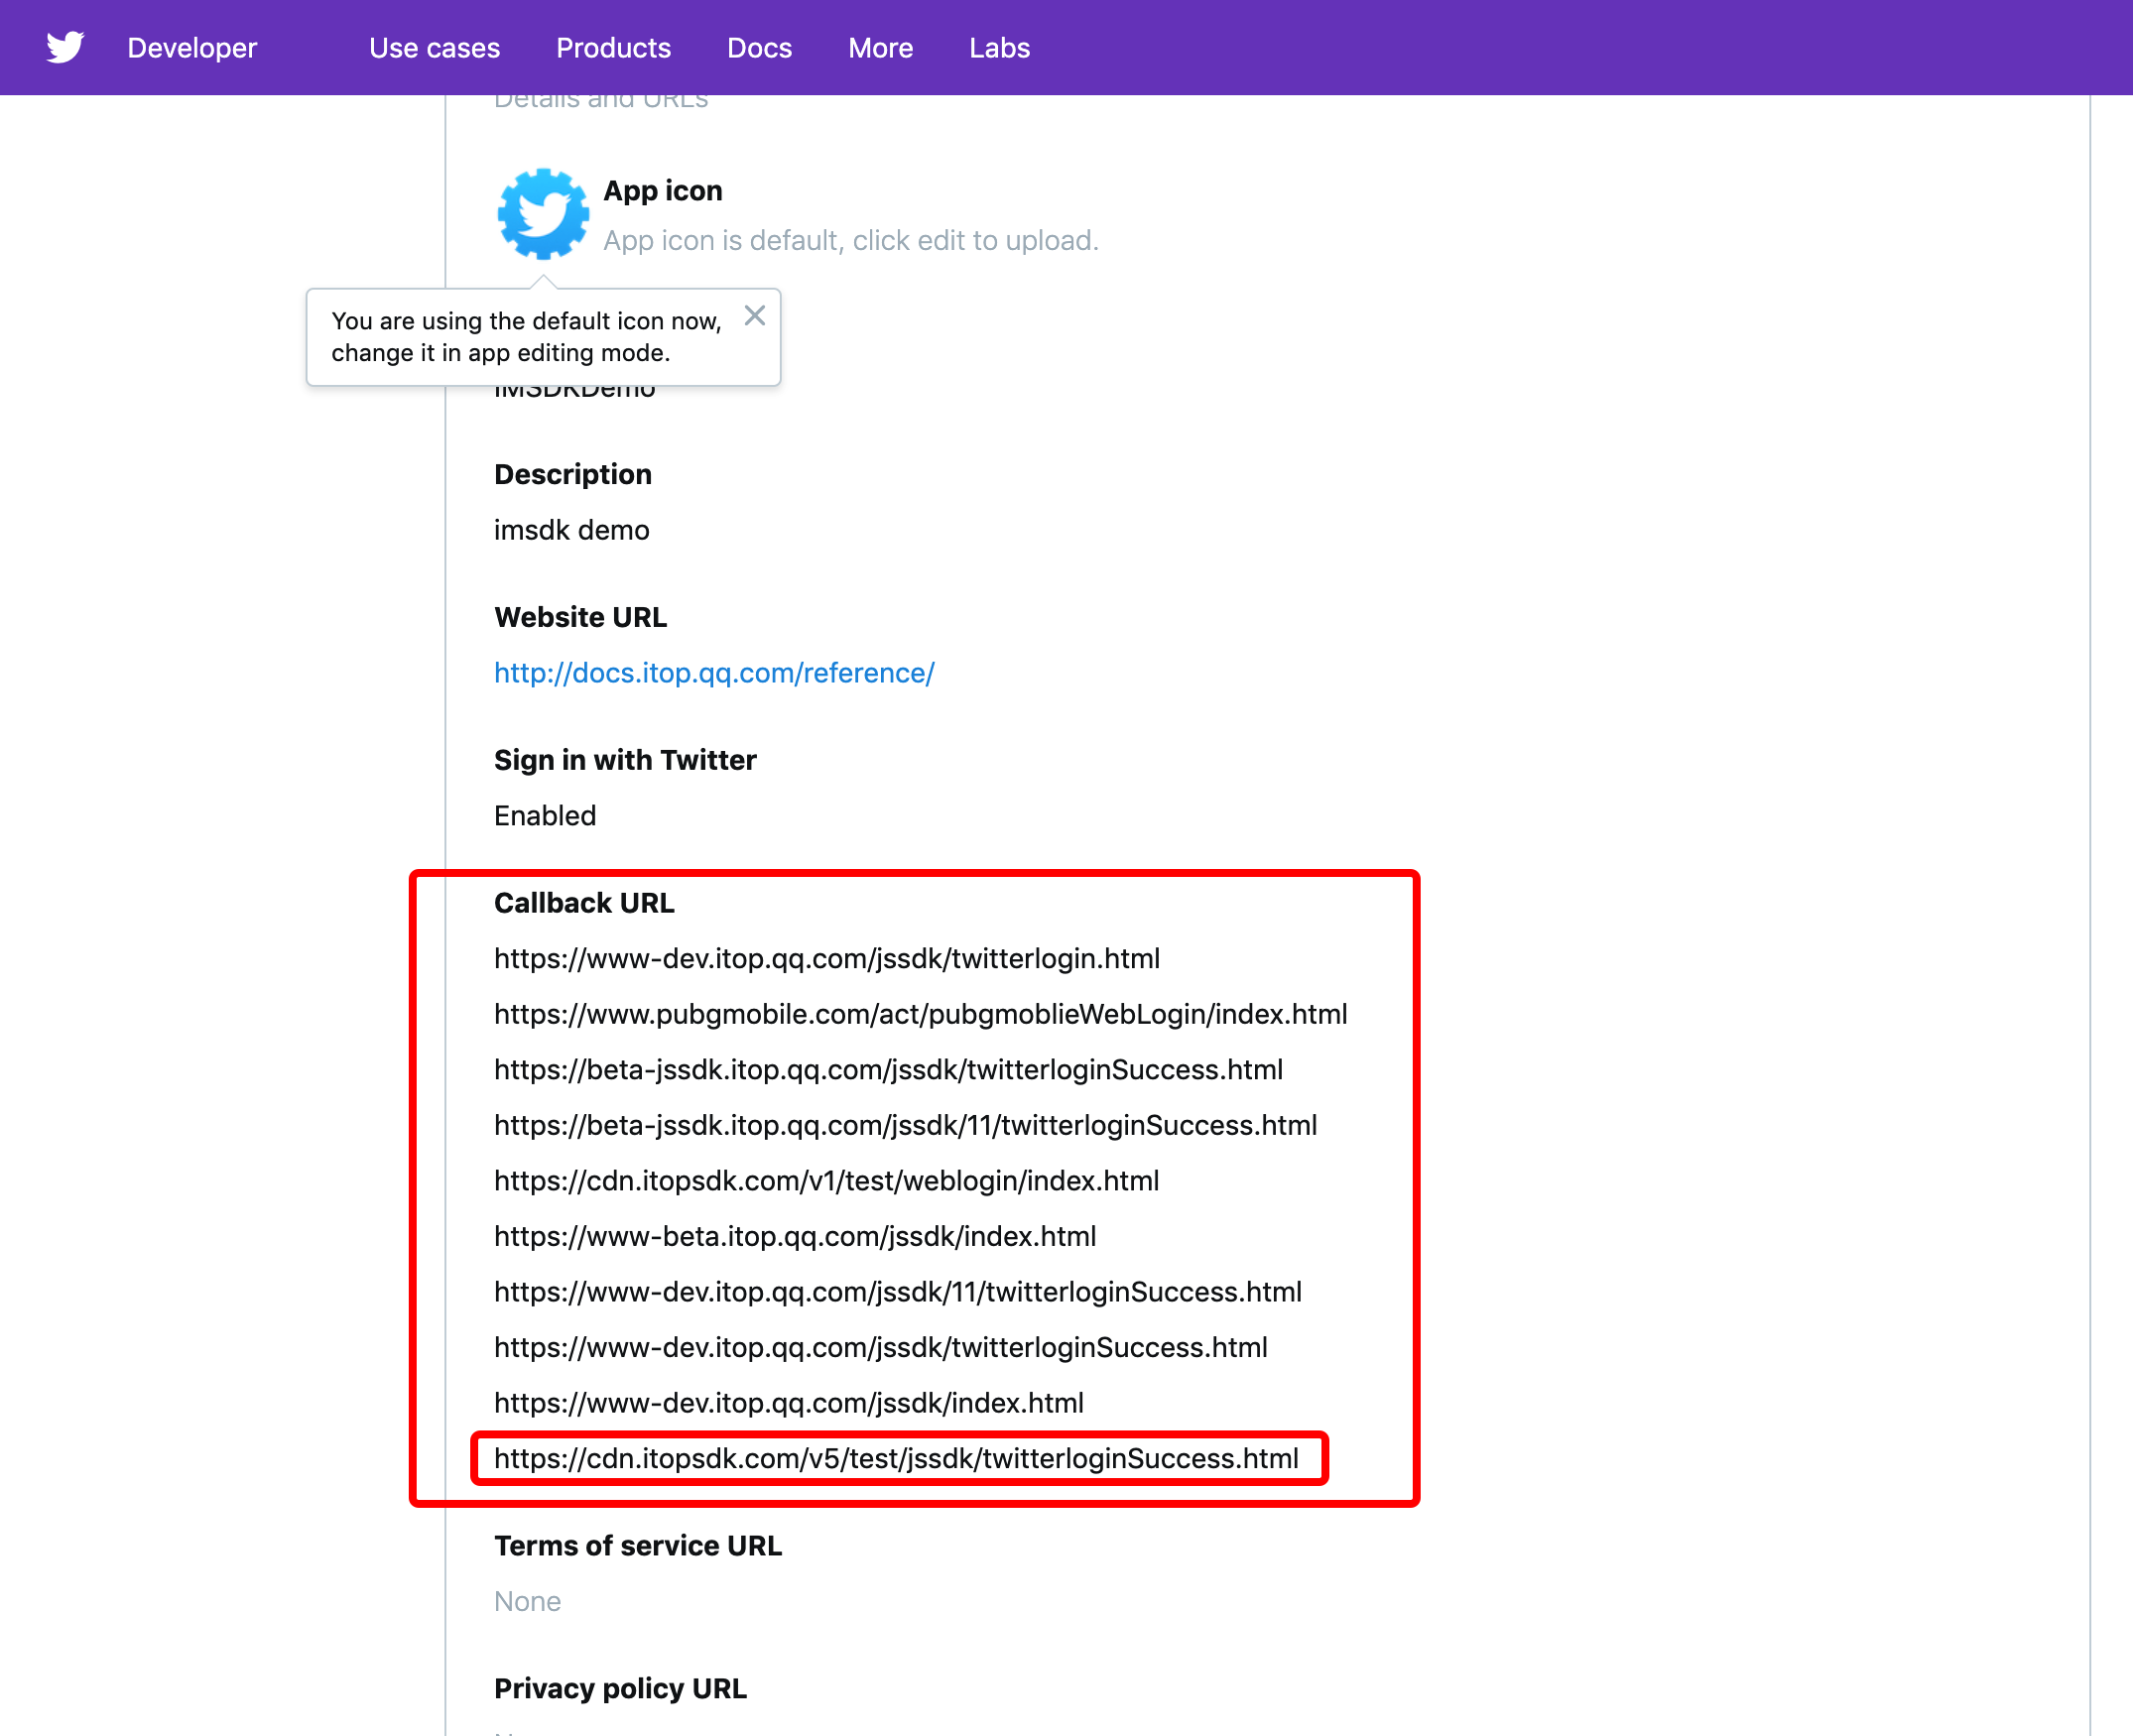Open the Use Cases menu
Image resolution: width=2133 pixels, height=1736 pixels.
435,48
